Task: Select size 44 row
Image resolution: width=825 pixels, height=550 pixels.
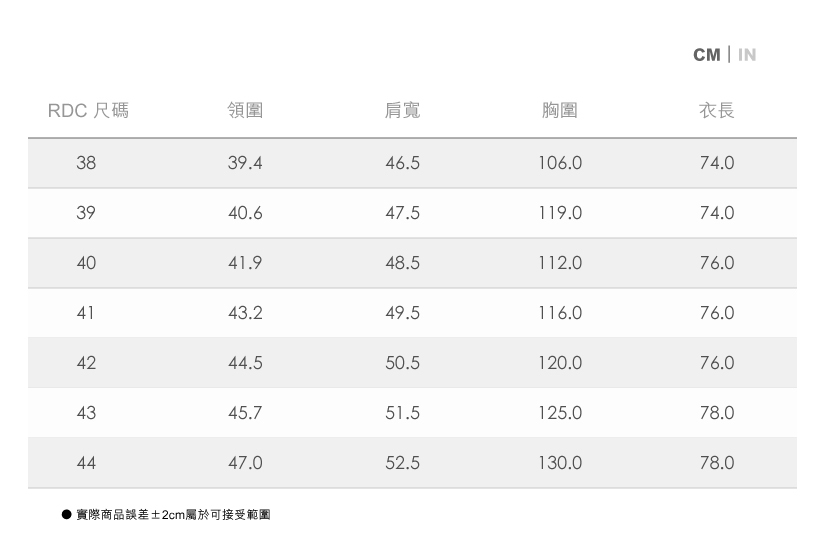Action: 86,463
